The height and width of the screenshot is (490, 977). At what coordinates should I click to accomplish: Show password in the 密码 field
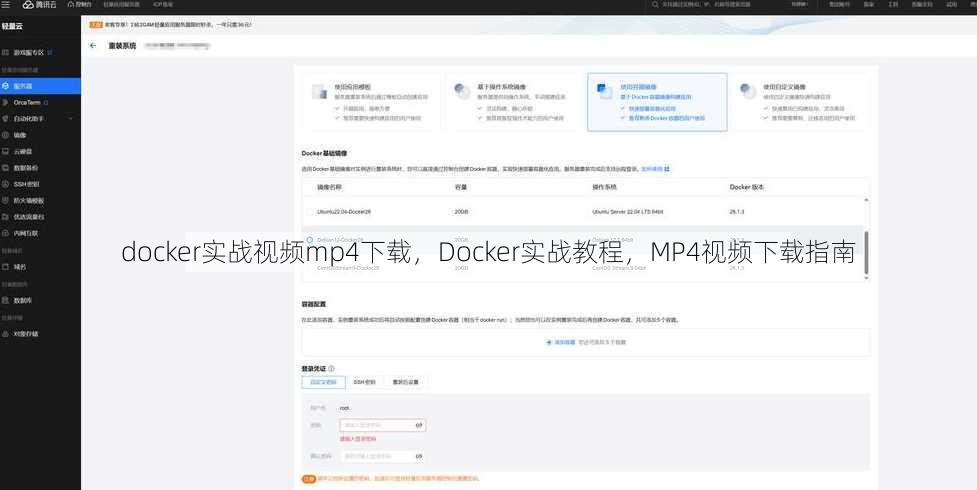click(x=419, y=425)
